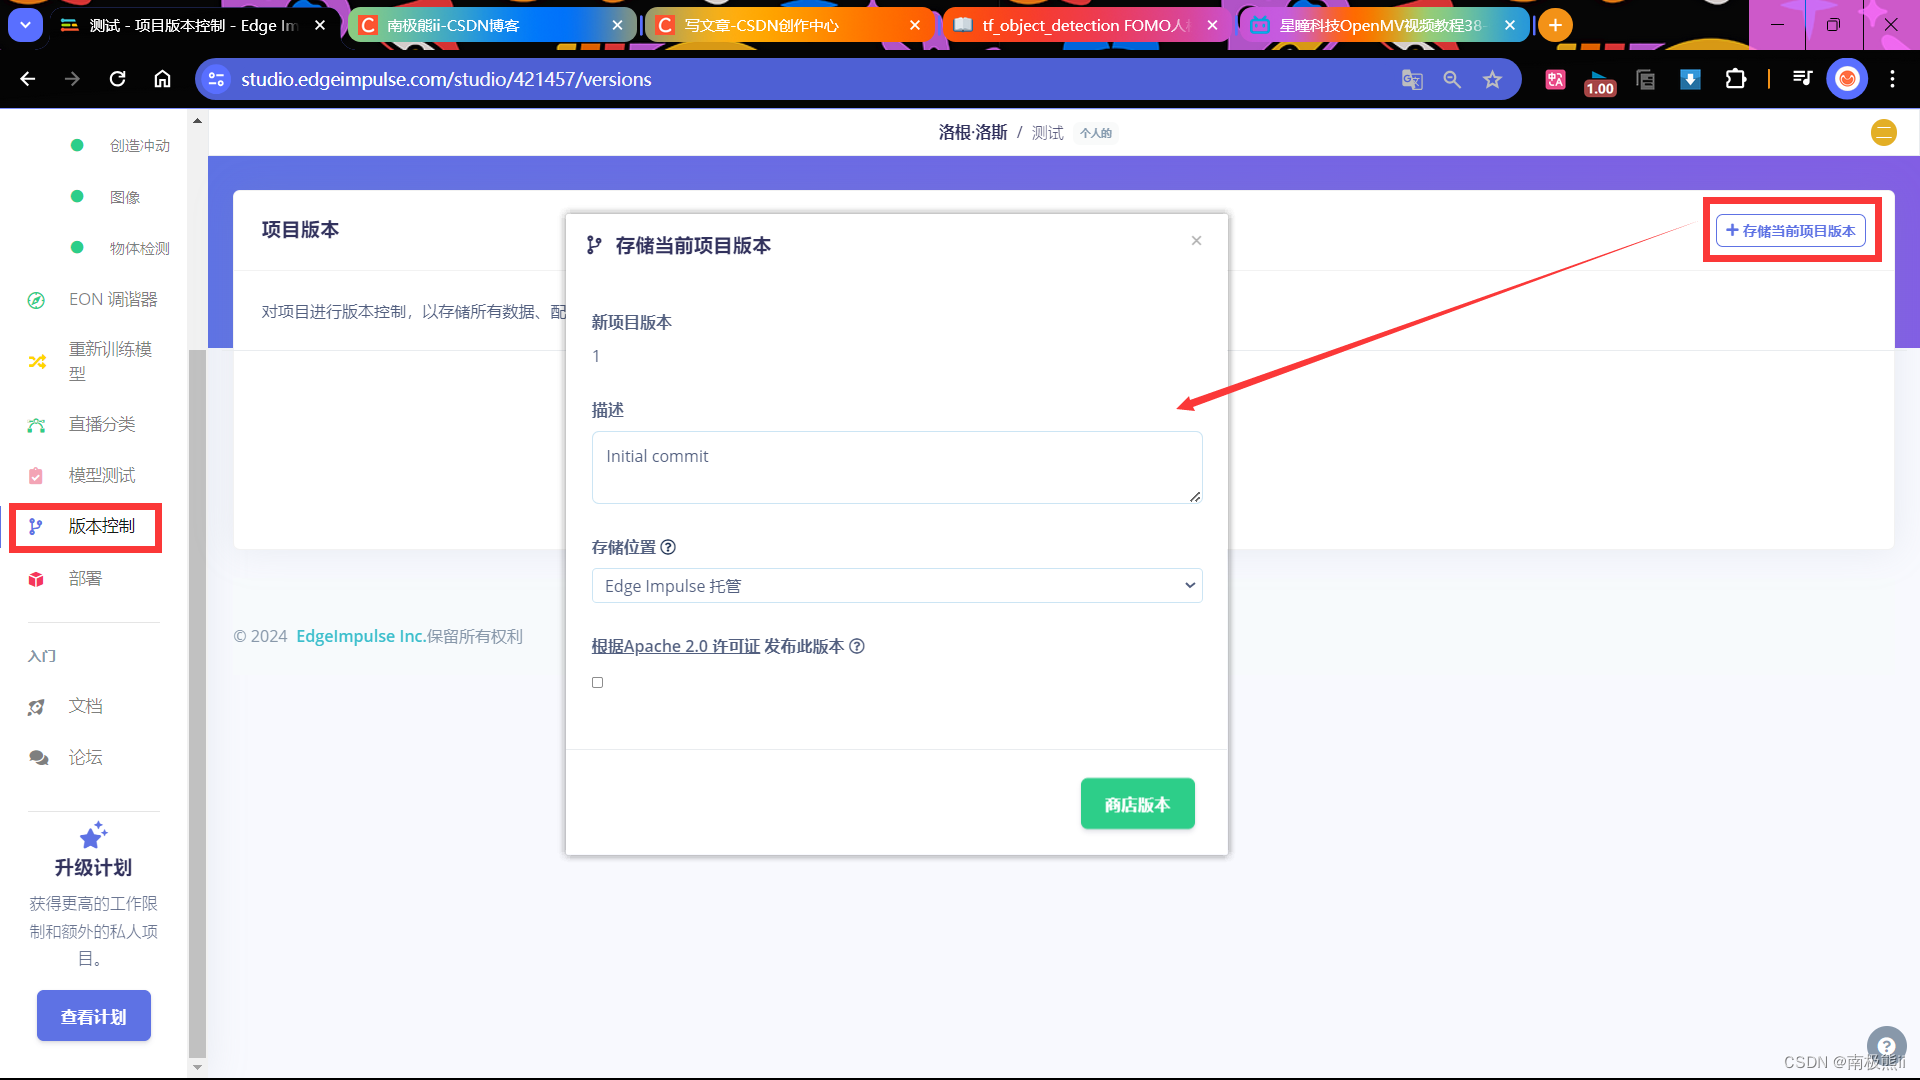Open 直播分类 from sidebar icon
The width and height of the screenshot is (1920, 1080).
point(37,425)
